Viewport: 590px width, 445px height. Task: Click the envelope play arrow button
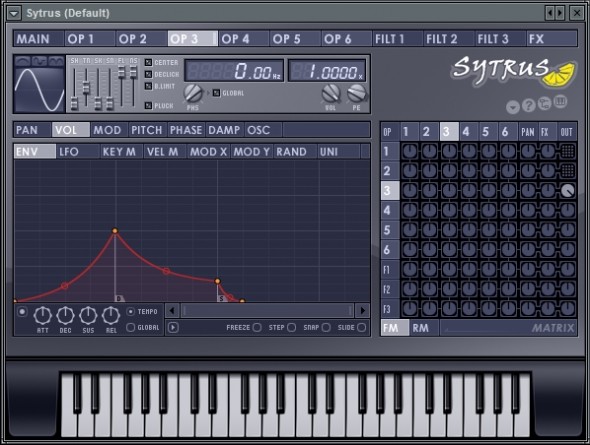click(x=173, y=328)
